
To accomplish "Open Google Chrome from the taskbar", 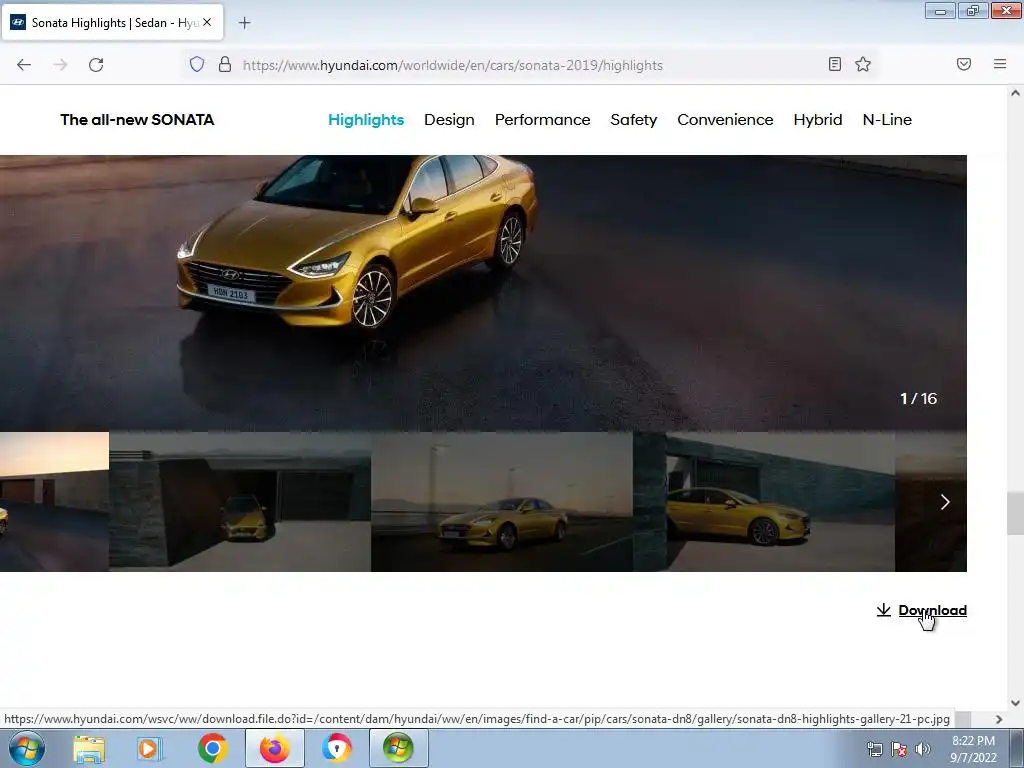I will coord(212,748).
